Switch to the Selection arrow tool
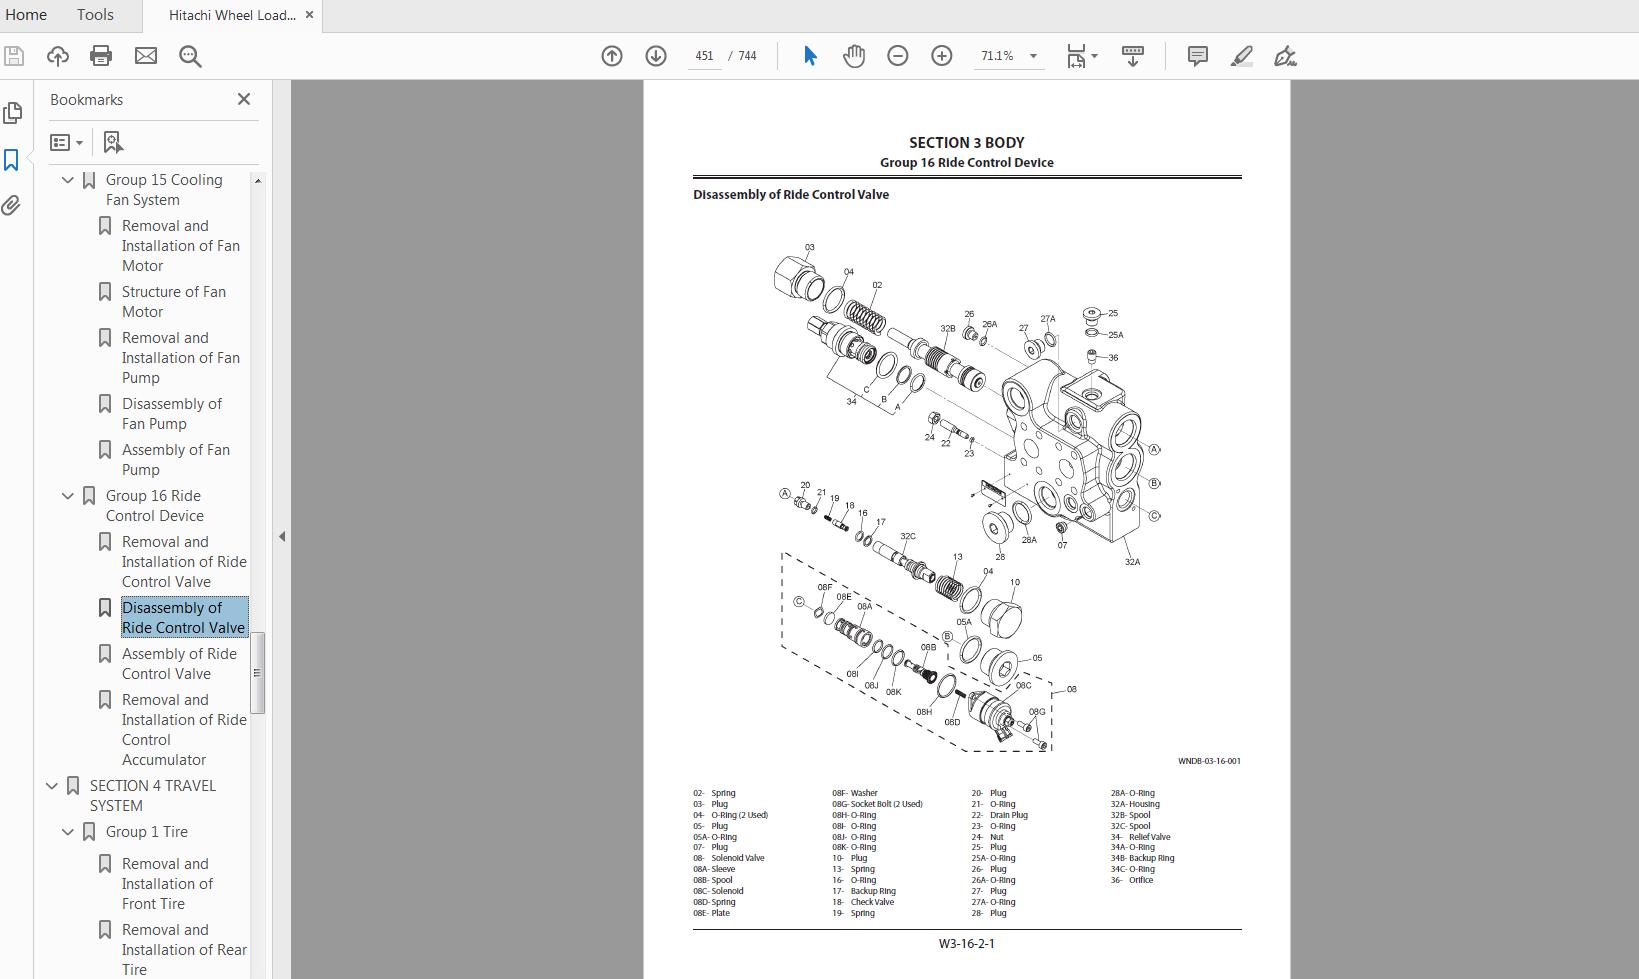The image size is (1639, 979). coord(809,56)
